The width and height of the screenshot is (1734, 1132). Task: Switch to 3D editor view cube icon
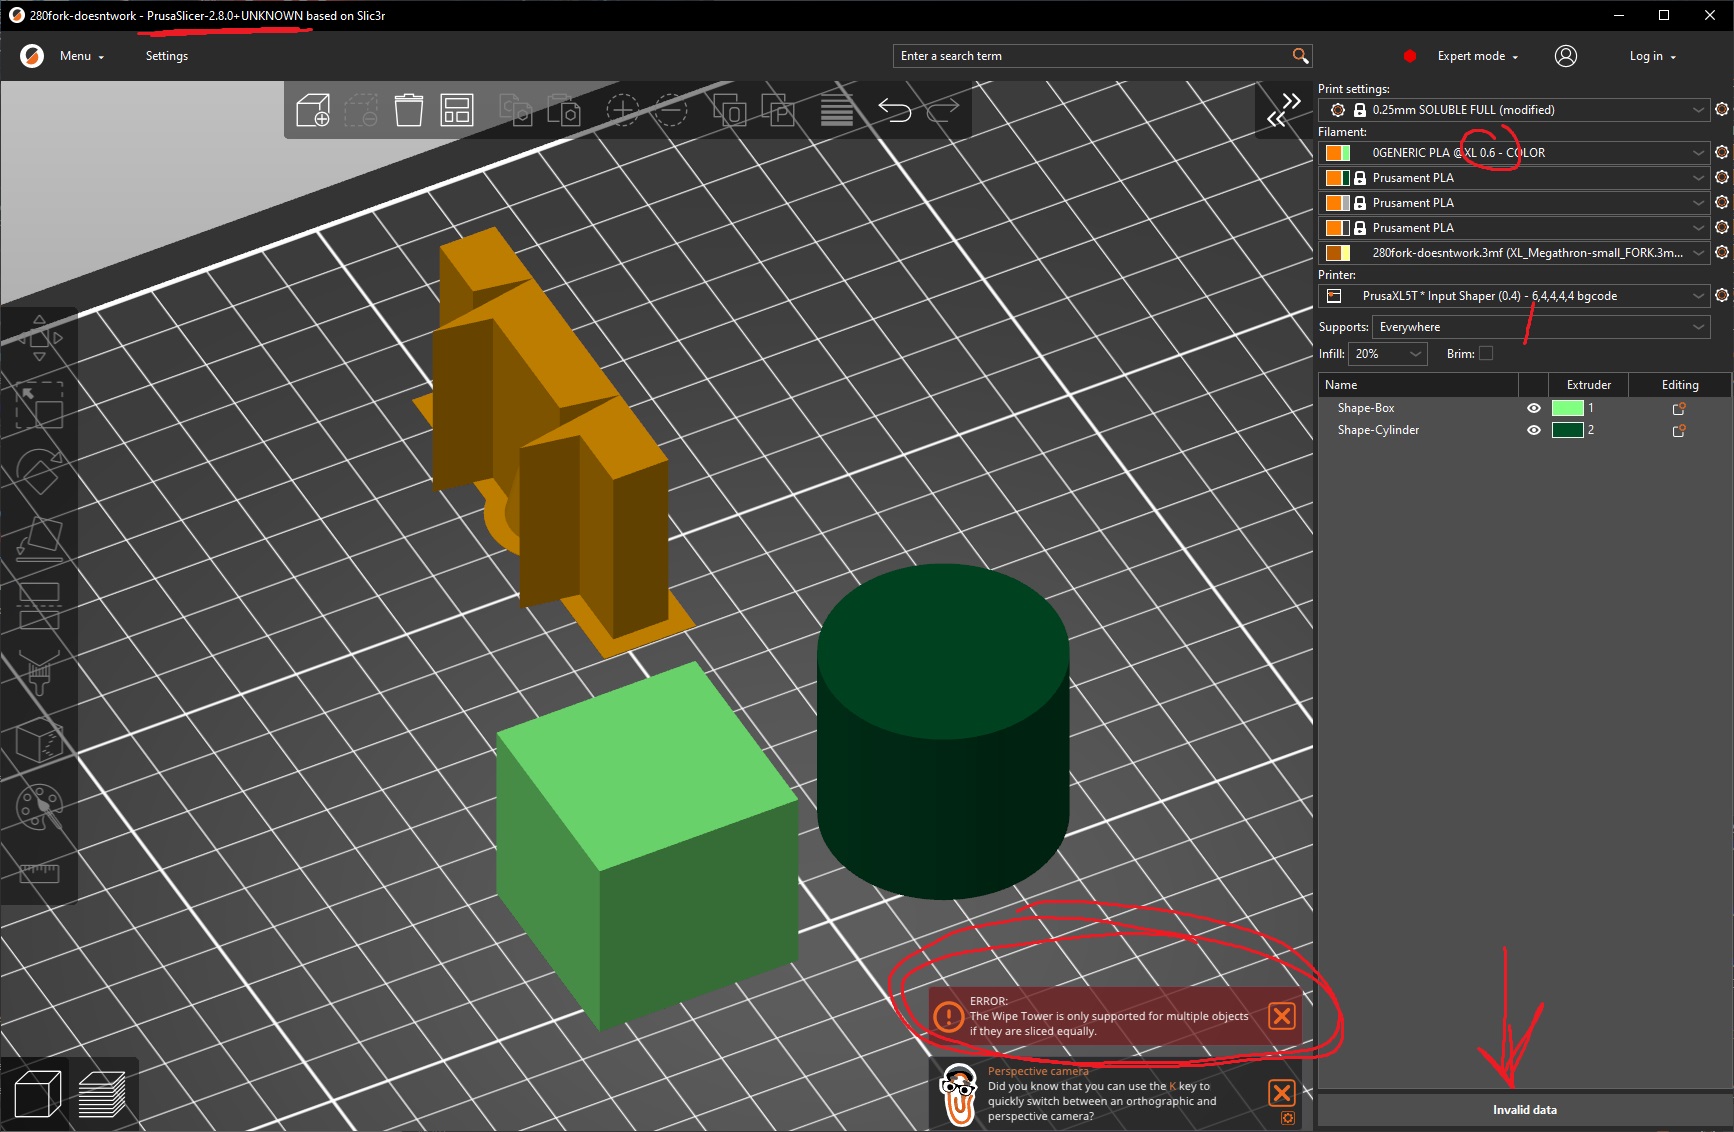click(x=37, y=1094)
